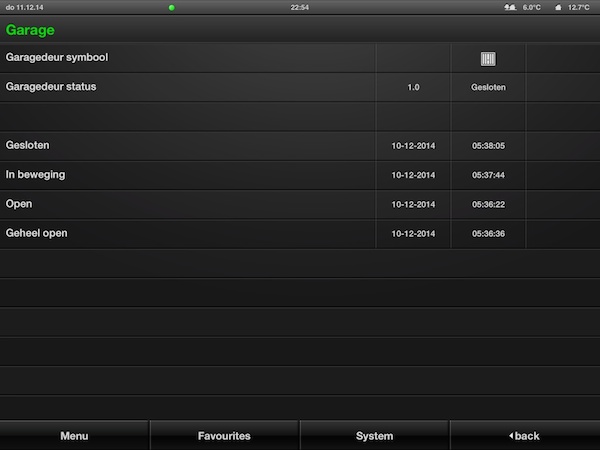Go to the System tab
The height and width of the screenshot is (450, 600).
[374, 436]
